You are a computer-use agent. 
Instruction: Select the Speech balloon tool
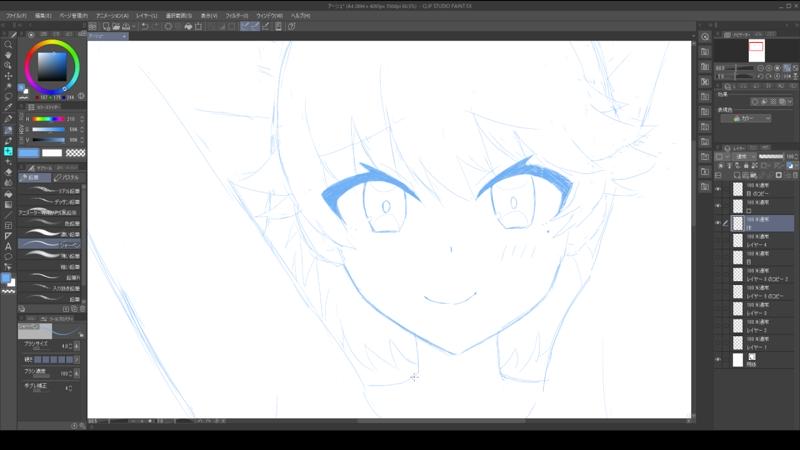point(8,257)
